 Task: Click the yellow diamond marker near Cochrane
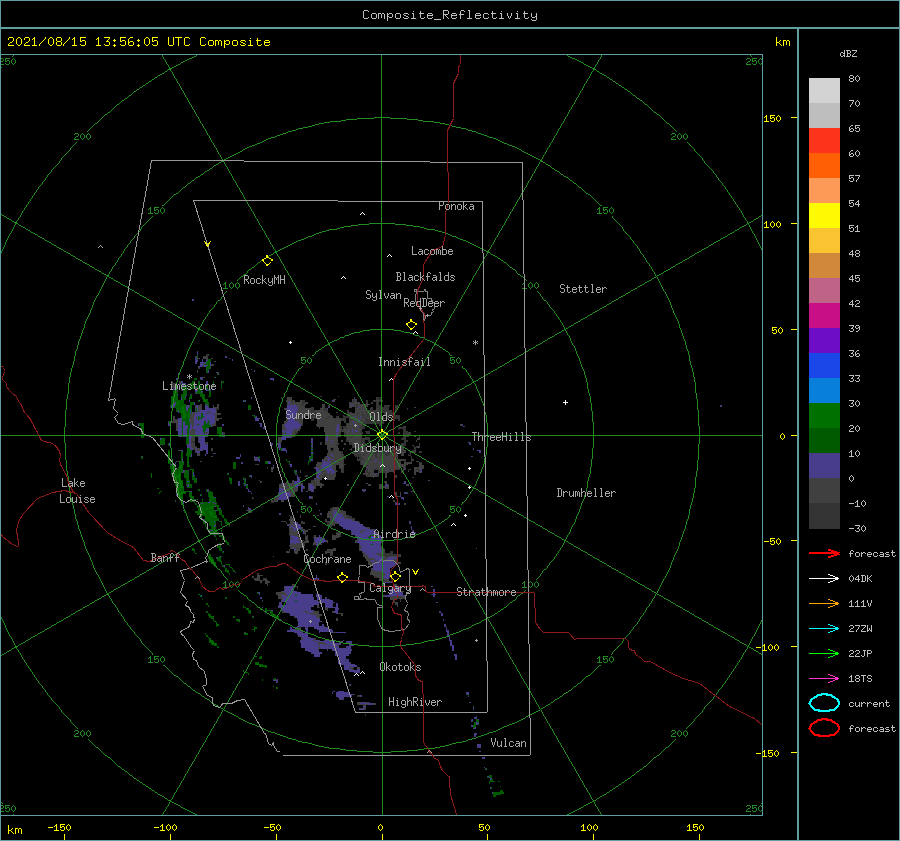click(x=342, y=578)
